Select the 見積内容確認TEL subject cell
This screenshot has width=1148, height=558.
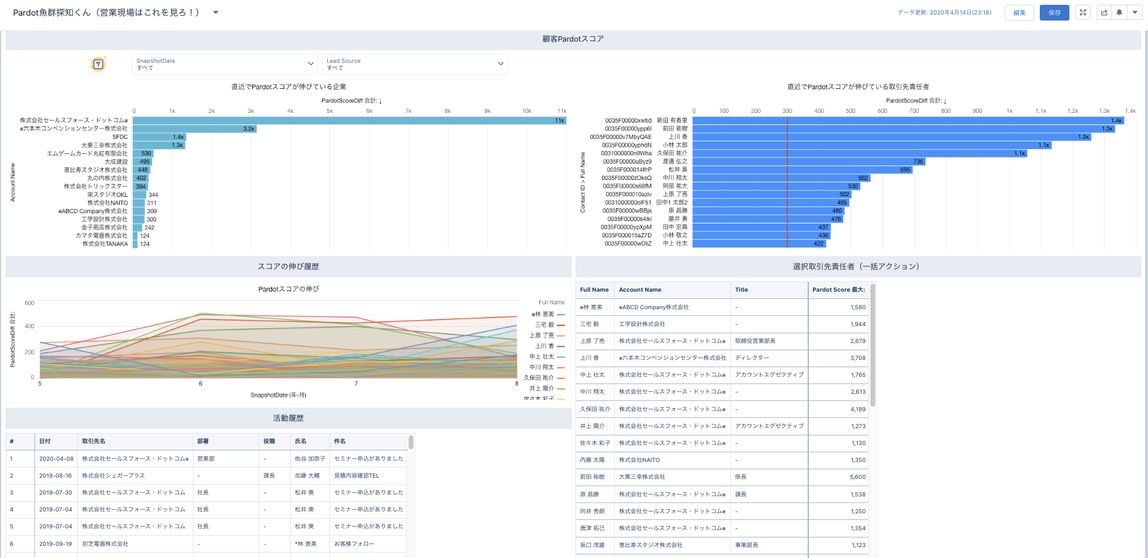pos(368,475)
